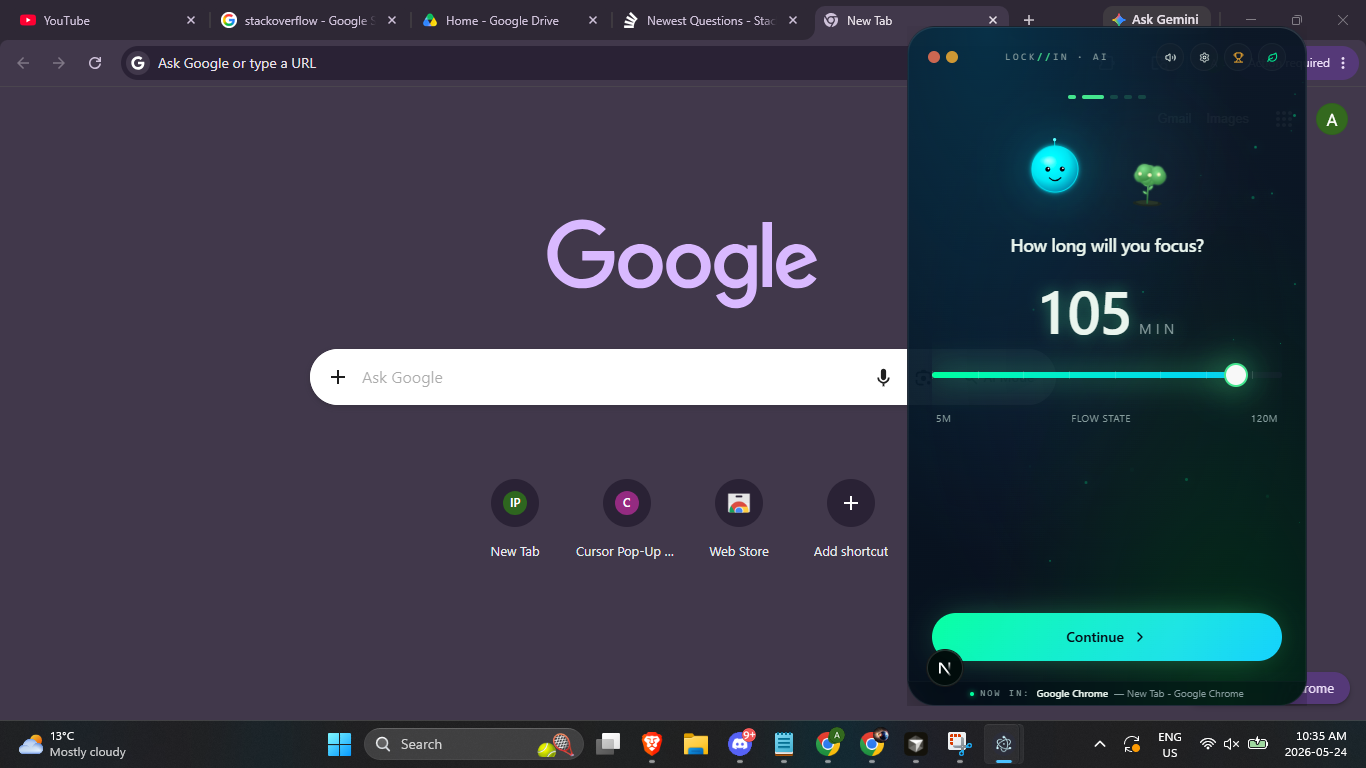
Task: Start voice search with the microphone icon
Action: (x=883, y=377)
